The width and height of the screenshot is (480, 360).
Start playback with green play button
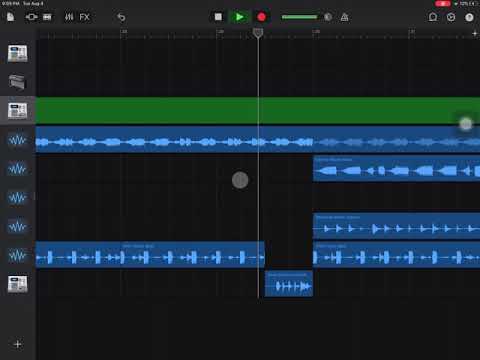click(239, 17)
